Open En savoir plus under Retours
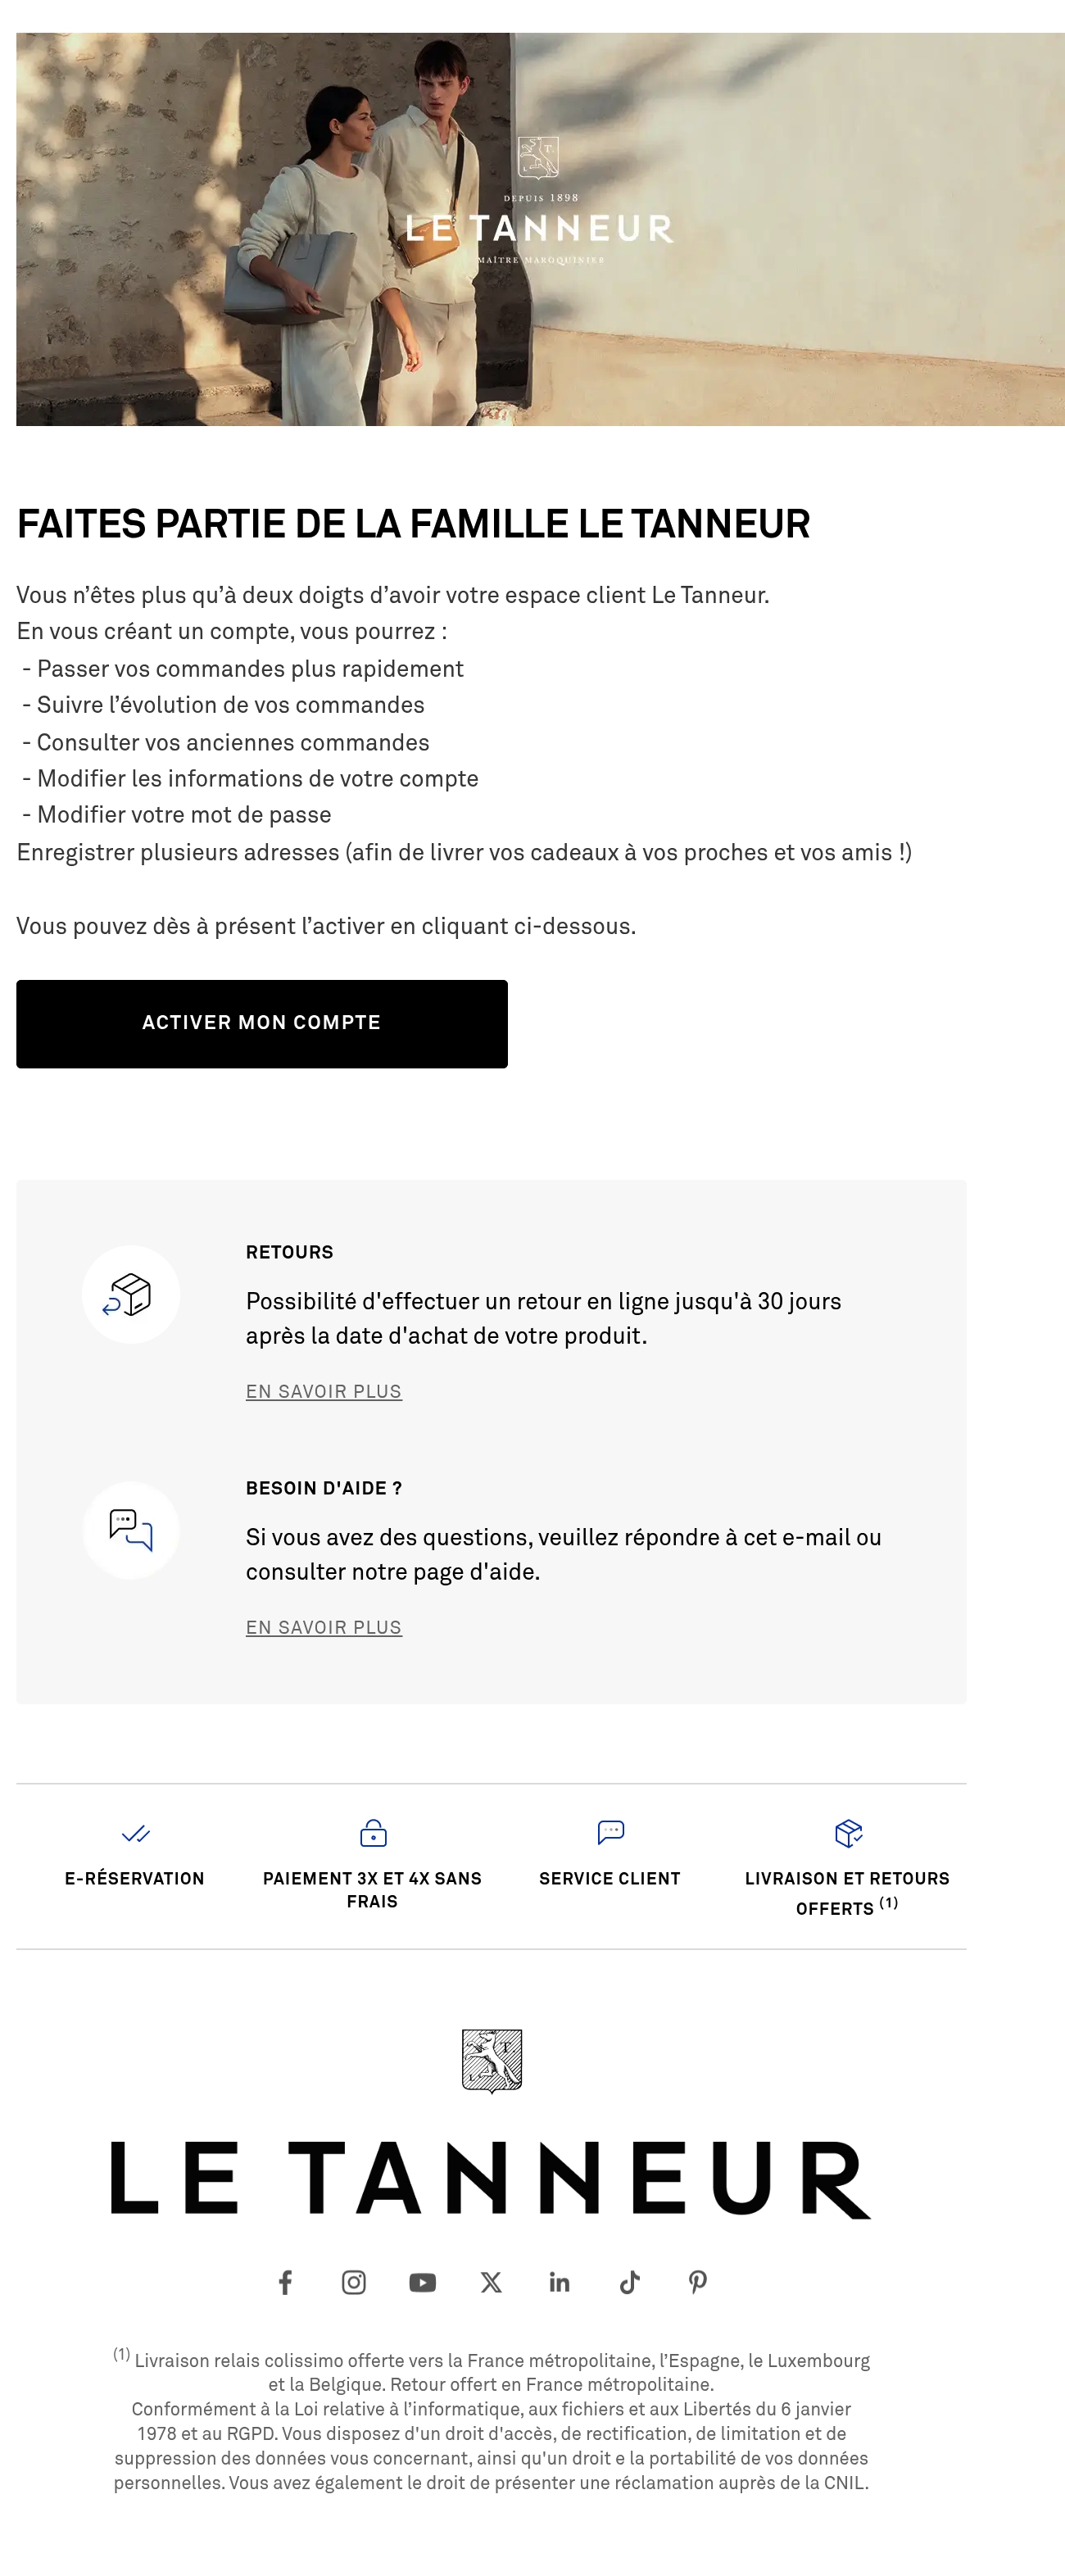Image resolution: width=1065 pixels, height=2576 pixels. [x=324, y=1392]
